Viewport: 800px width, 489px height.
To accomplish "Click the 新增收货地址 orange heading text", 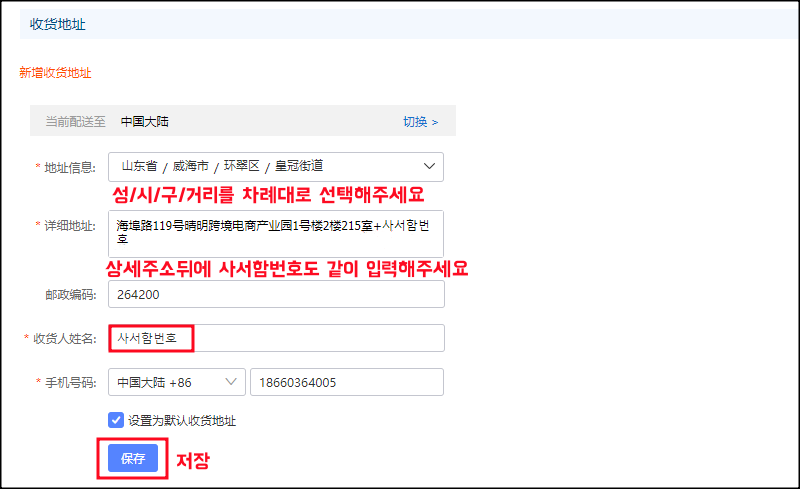I will (x=55, y=73).
